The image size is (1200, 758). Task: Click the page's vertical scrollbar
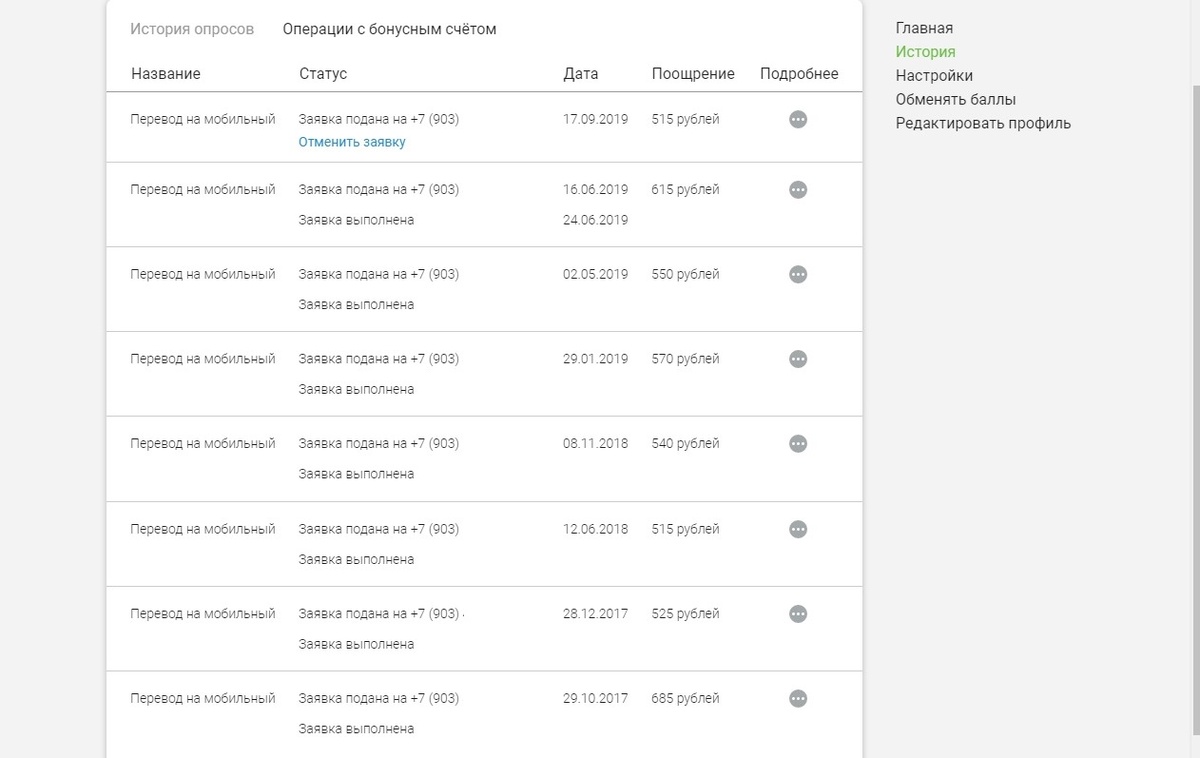click(x=1194, y=400)
